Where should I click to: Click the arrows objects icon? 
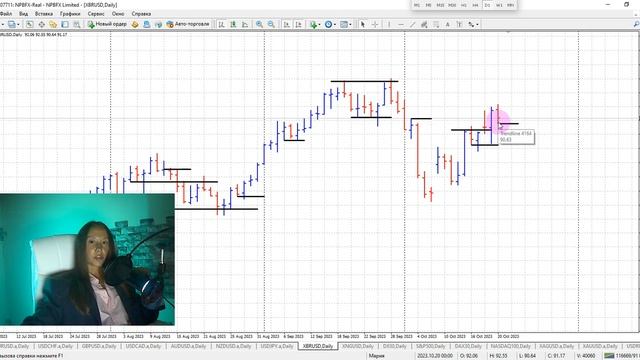[x=471, y=24]
